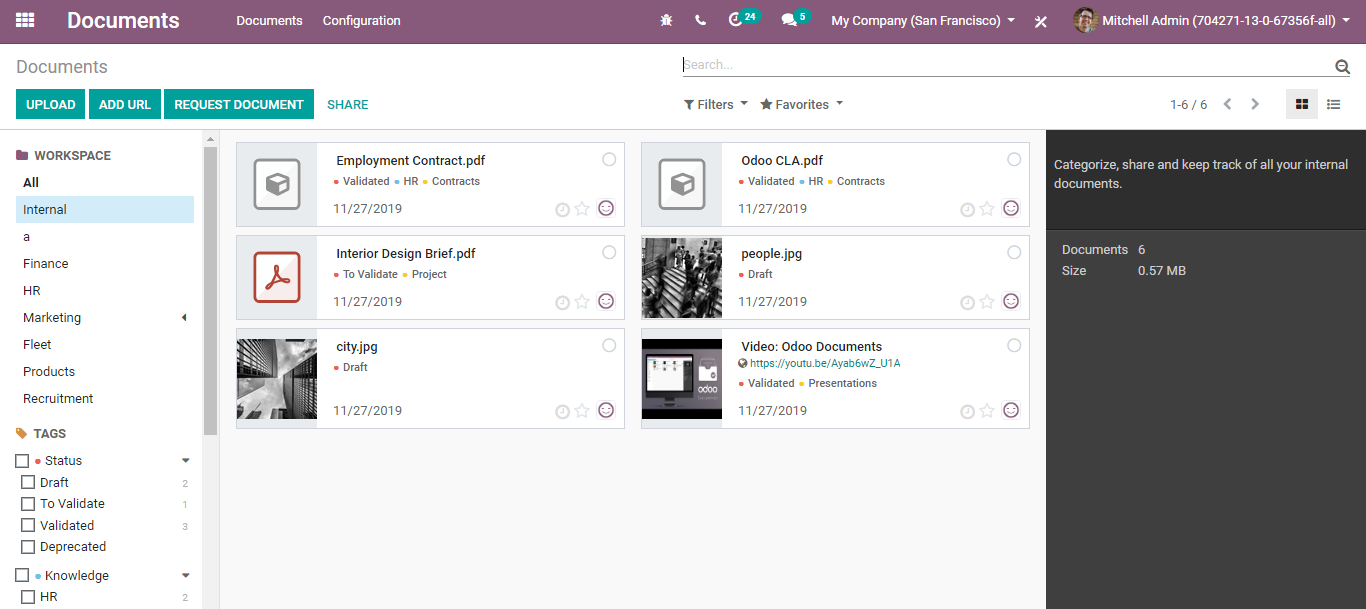
Task: Open the people.jpg thumbnail
Action: (x=682, y=278)
